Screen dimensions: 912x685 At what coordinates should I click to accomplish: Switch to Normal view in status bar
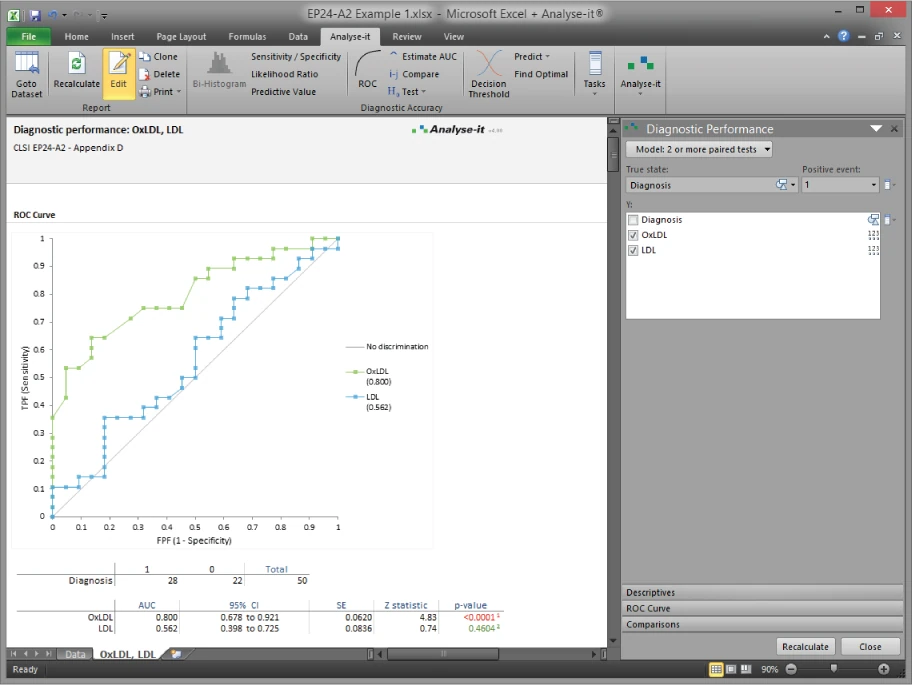pos(716,669)
